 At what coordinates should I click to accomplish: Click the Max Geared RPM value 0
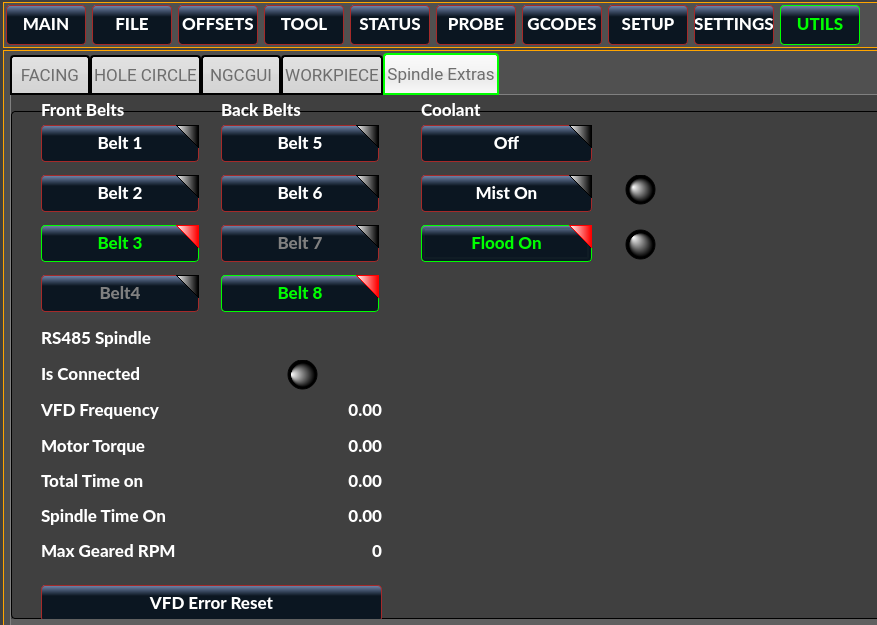tap(377, 551)
